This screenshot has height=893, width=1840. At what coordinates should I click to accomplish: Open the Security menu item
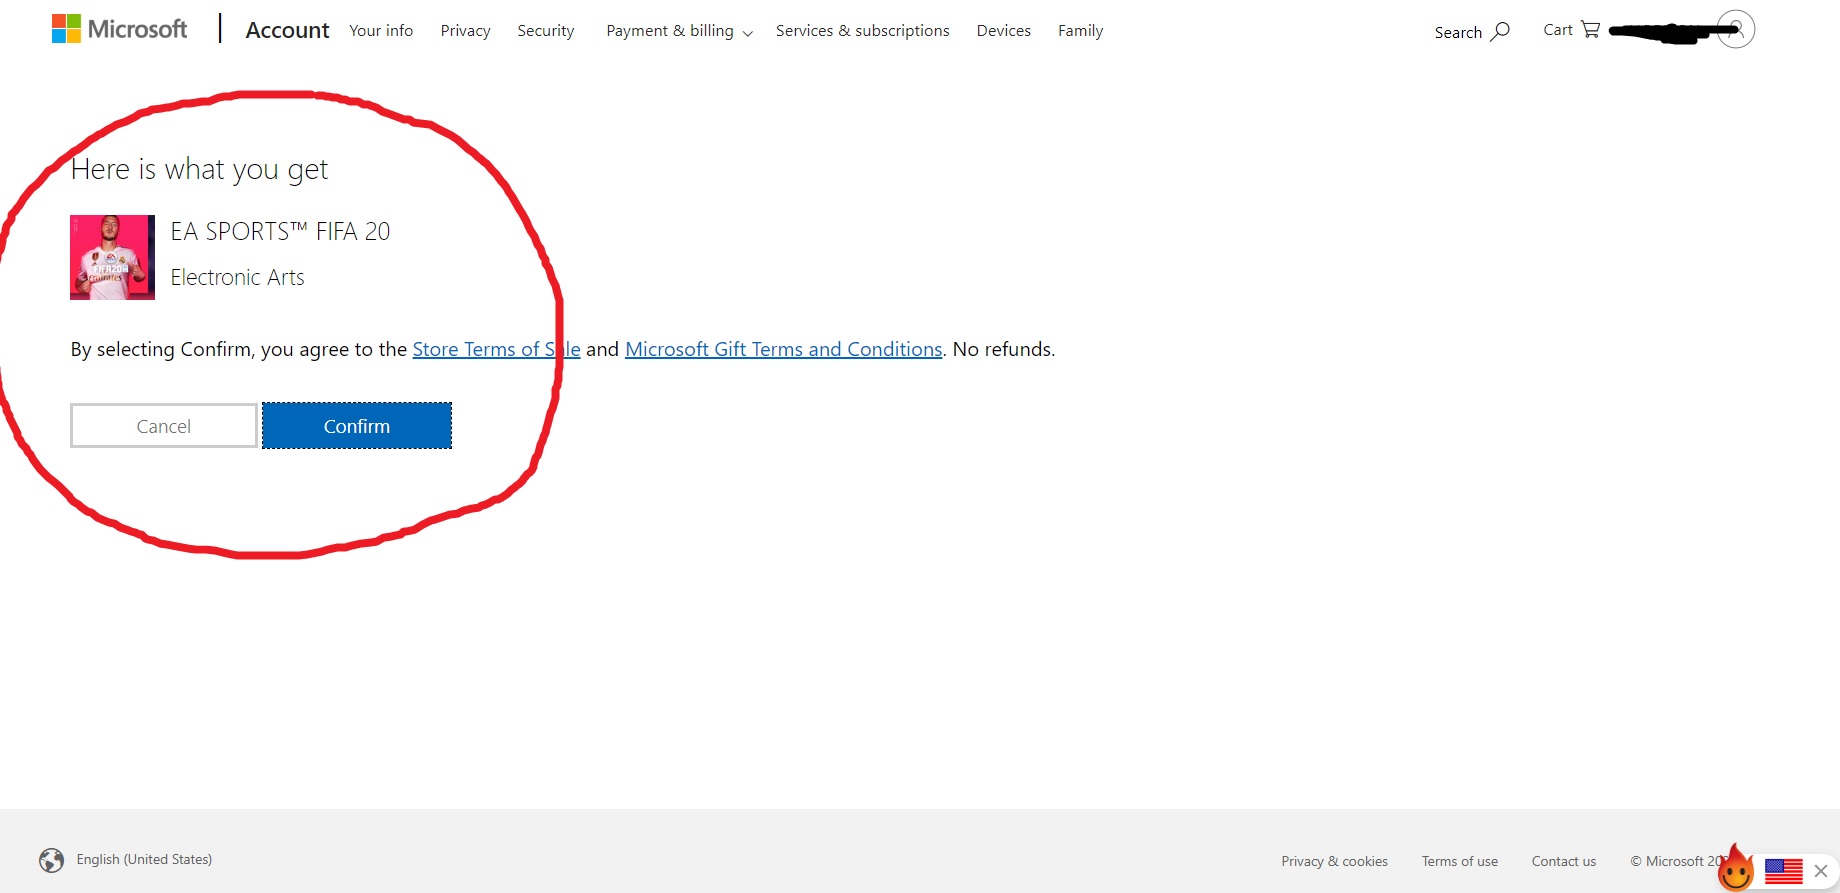point(545,31)
